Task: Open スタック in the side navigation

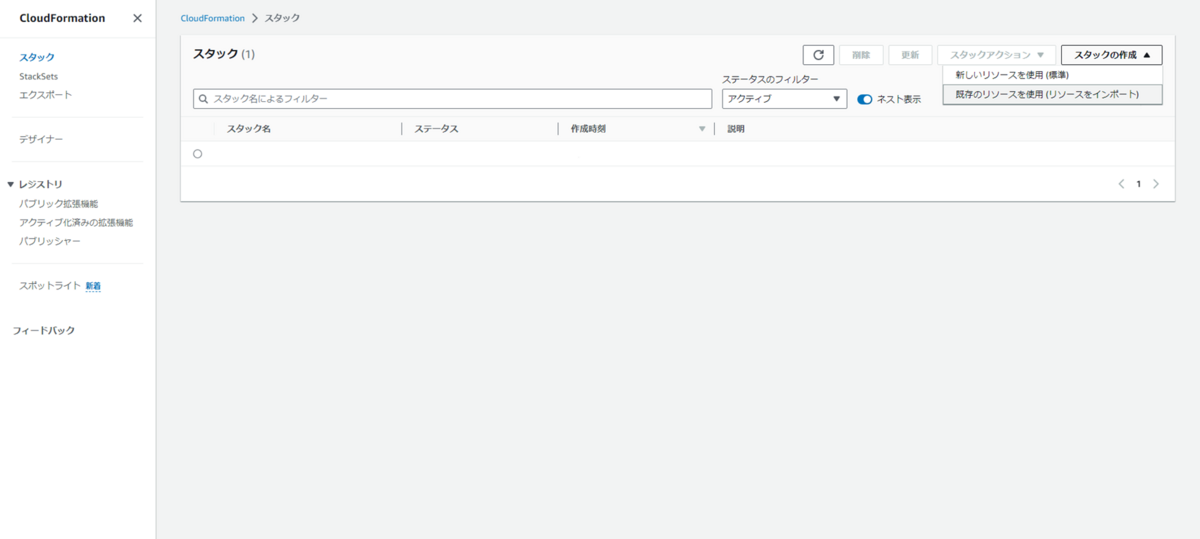Action: 37,57
